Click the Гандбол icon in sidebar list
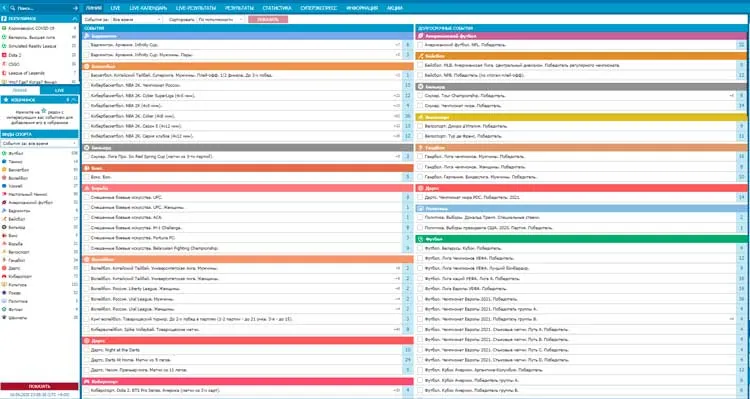Screen dimensions: 750x399 pyautogui.click(x=4, y=260)
